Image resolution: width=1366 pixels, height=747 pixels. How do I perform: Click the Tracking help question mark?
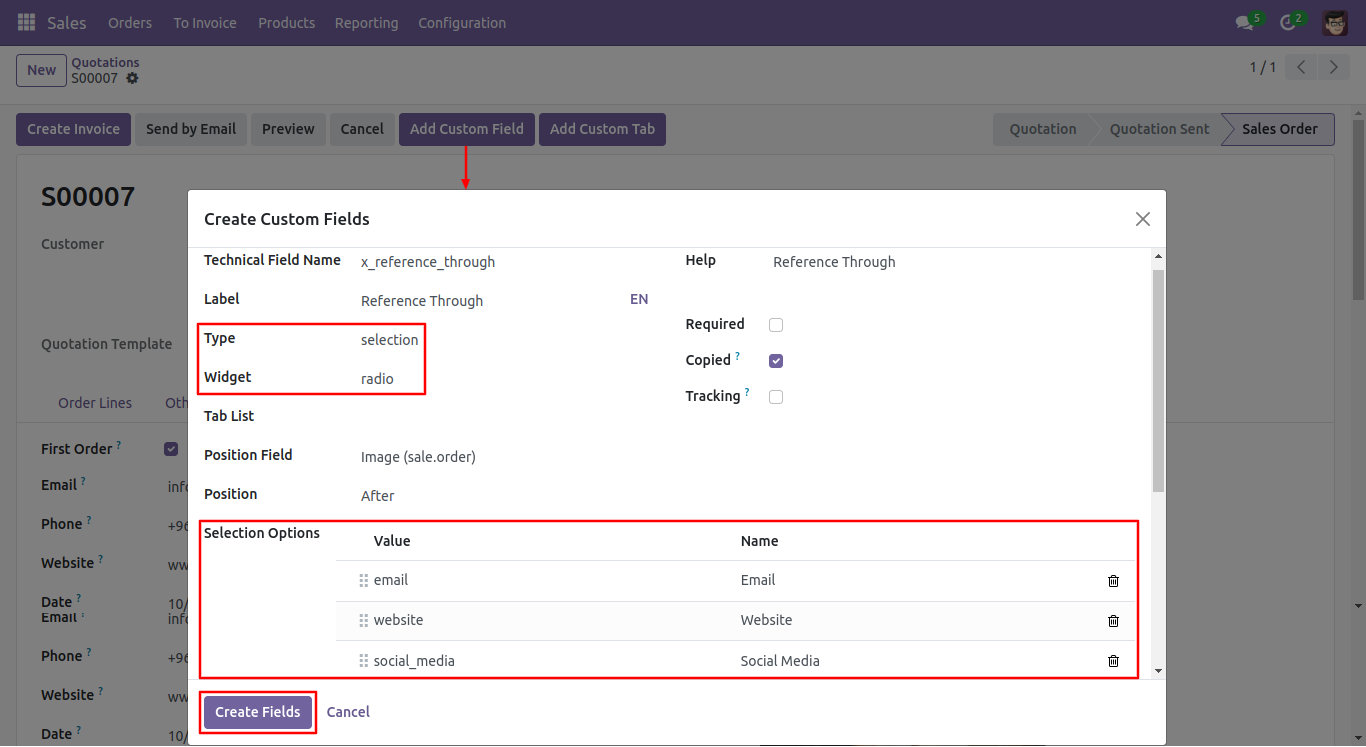click(x=747, y=392)
